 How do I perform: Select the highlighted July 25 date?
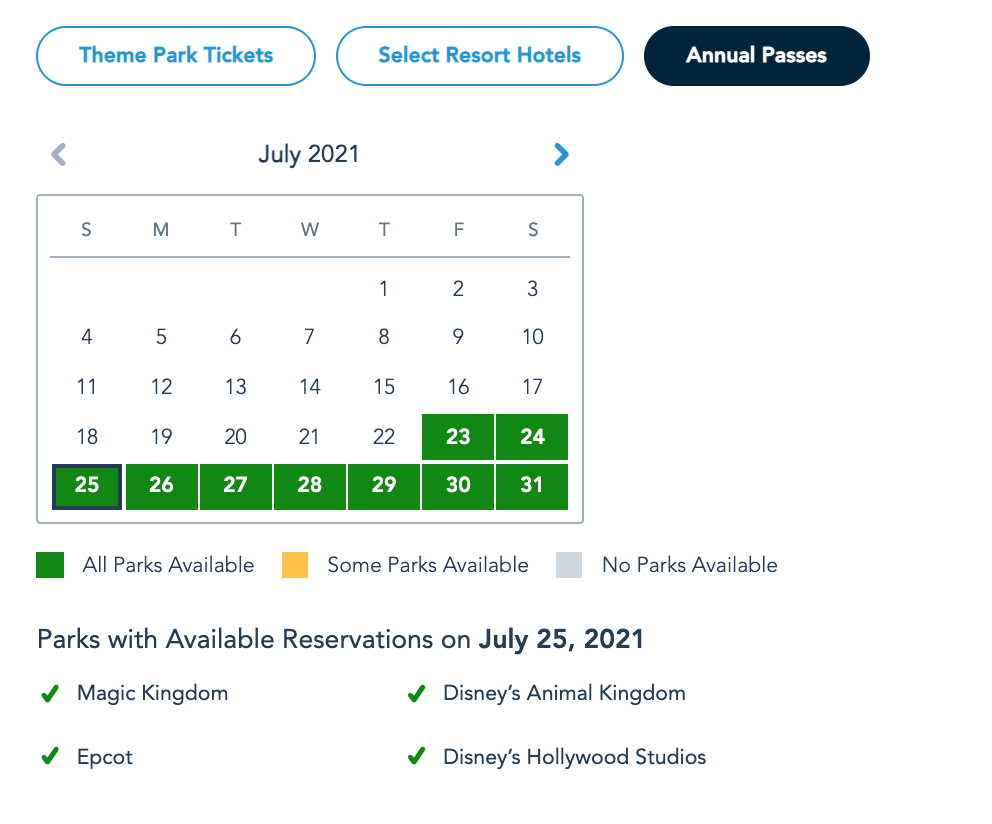[x=87, y=485]
